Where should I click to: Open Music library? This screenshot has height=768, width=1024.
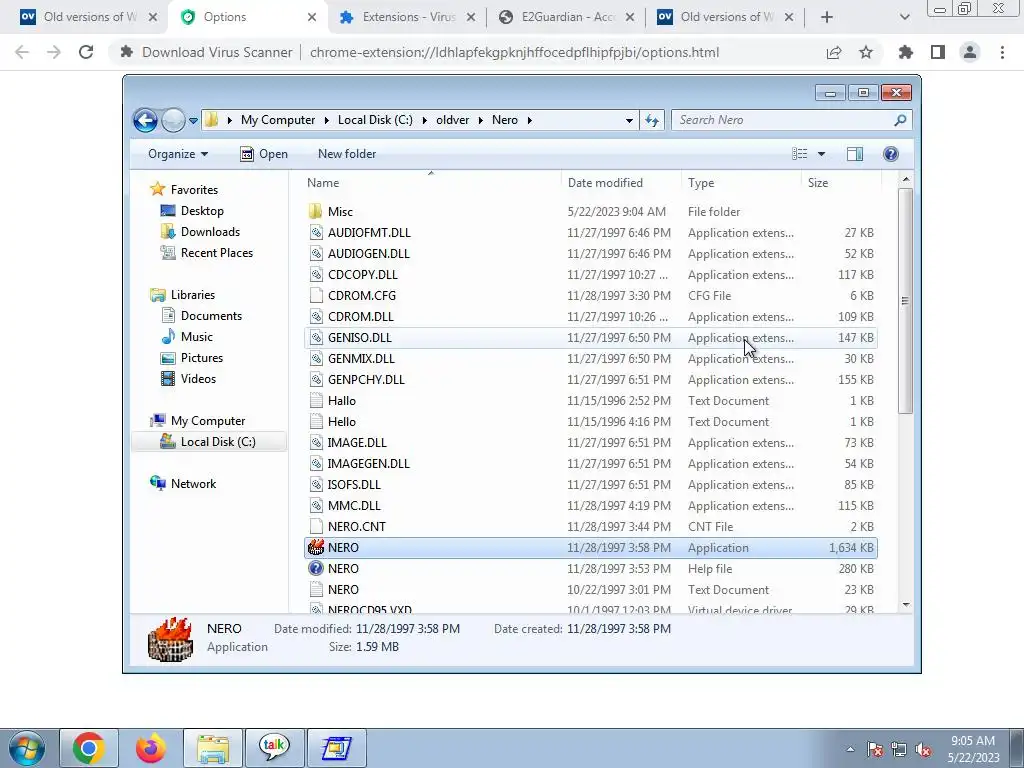click(196, 337)
